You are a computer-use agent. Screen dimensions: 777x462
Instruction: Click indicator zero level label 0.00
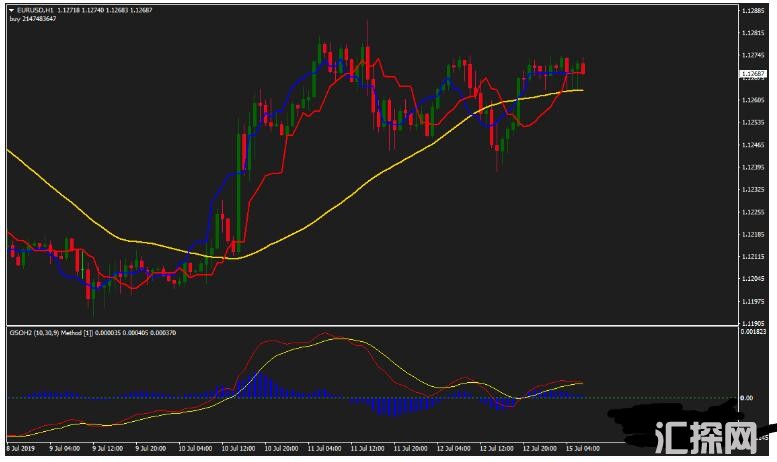[x=747, y=398]
